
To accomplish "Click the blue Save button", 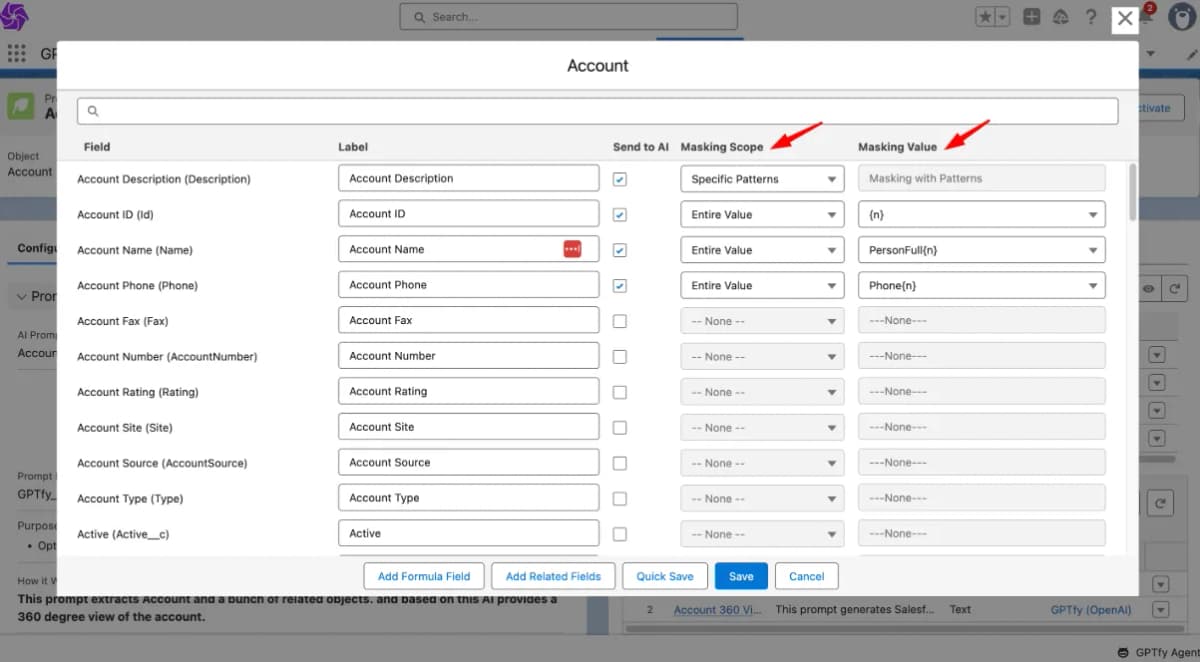I will pyautogui.click(x=741, y=576).
